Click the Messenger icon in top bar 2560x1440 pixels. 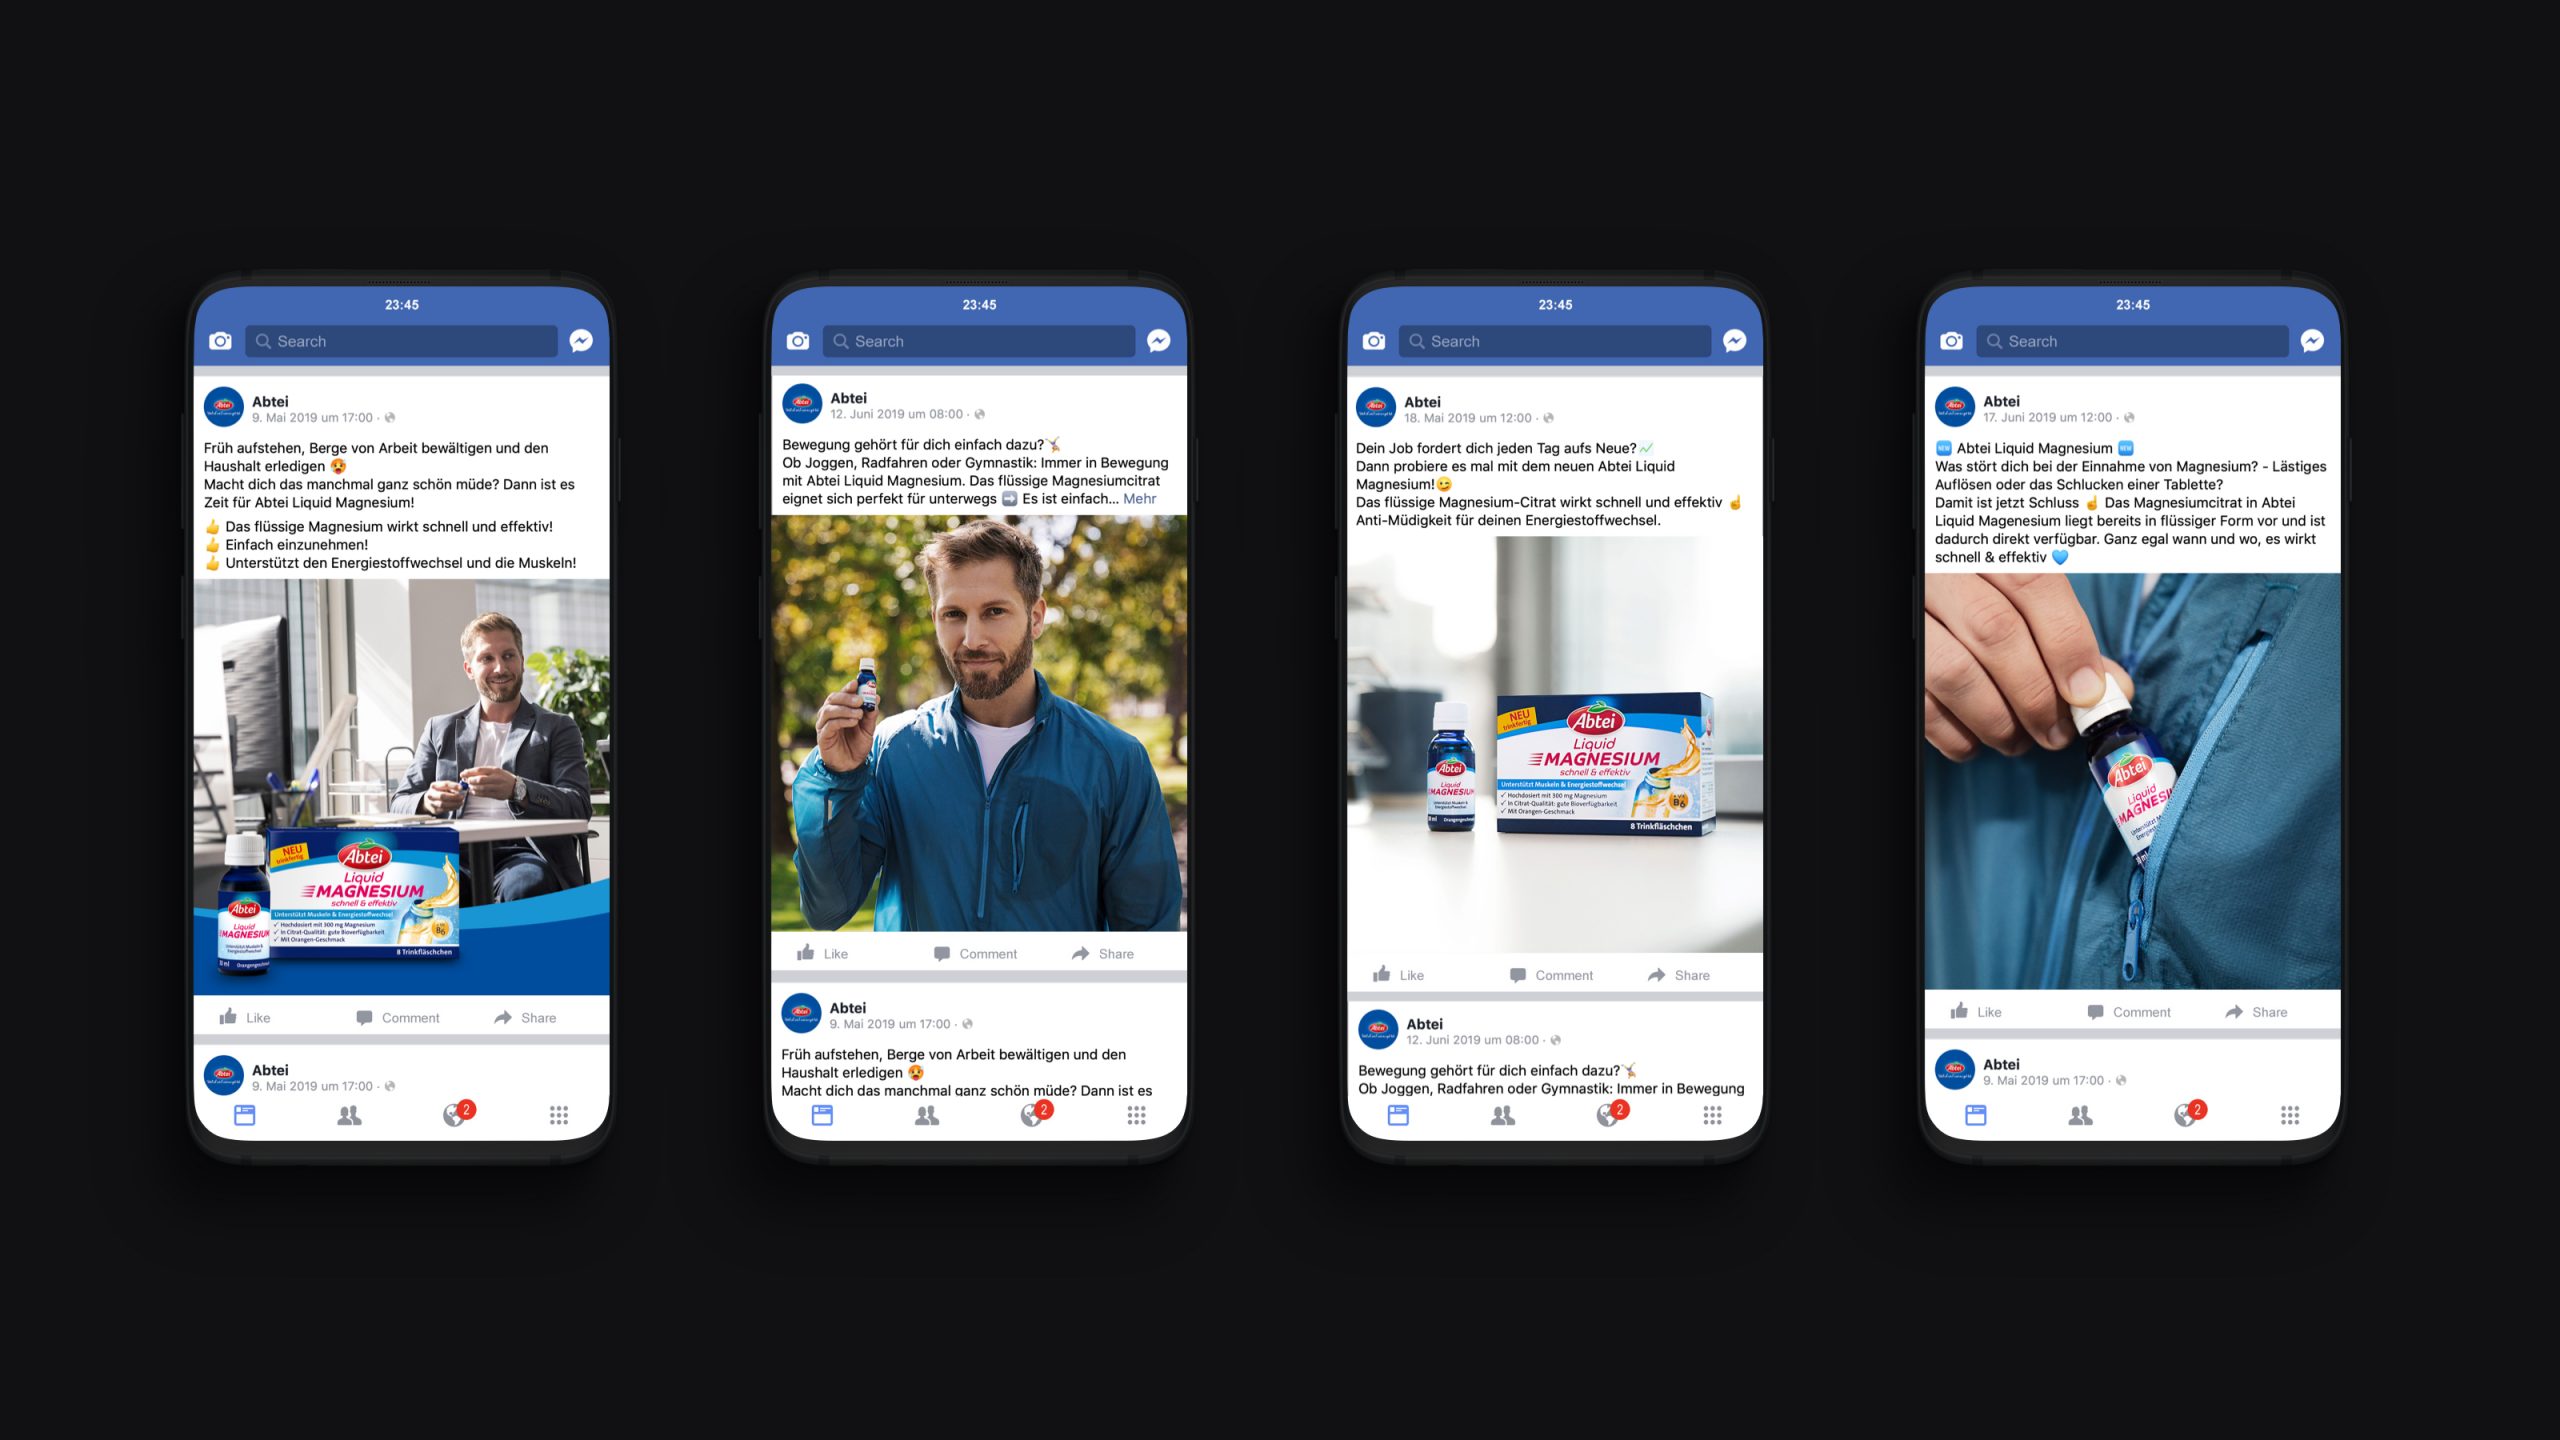[584, 339]
